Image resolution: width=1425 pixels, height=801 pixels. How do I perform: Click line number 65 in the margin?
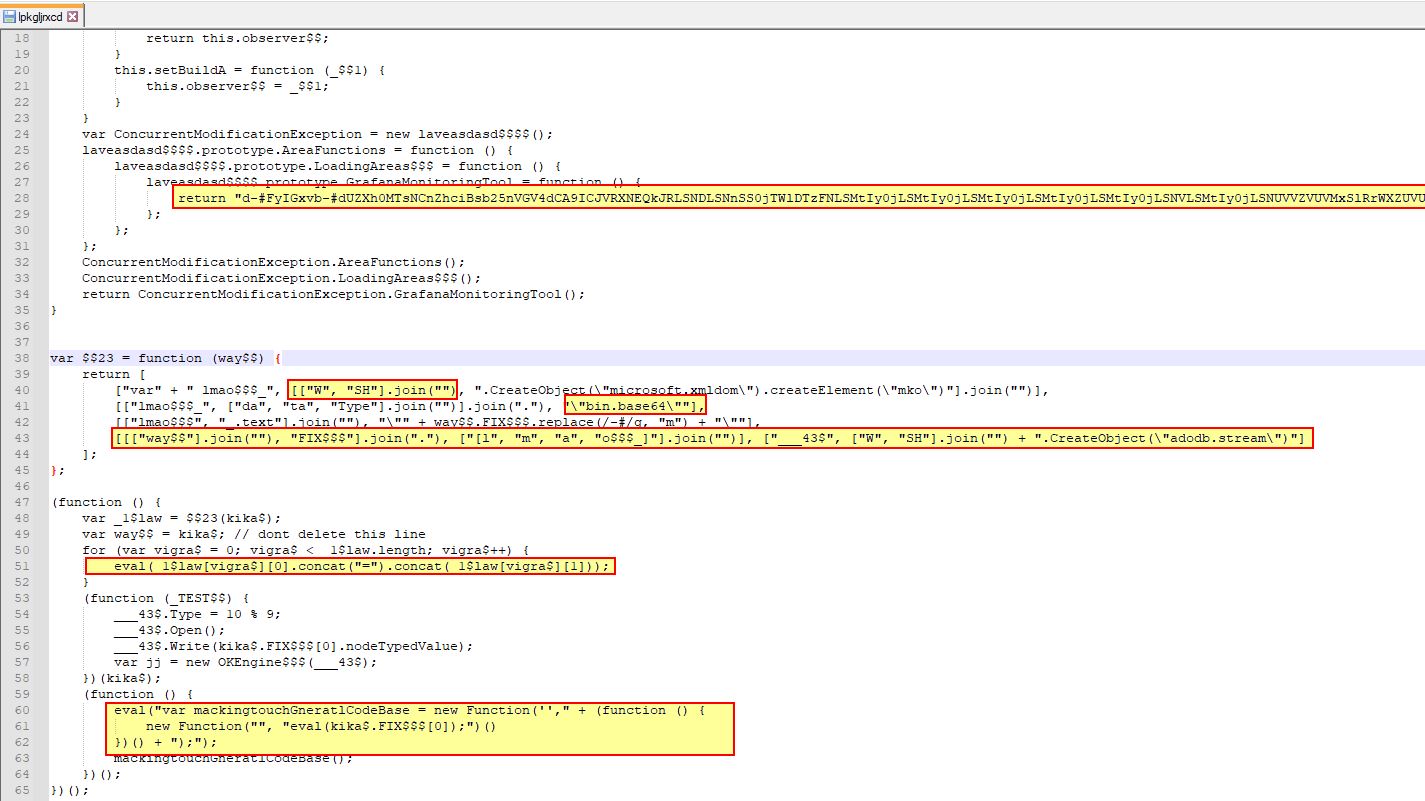pos(23,790)
